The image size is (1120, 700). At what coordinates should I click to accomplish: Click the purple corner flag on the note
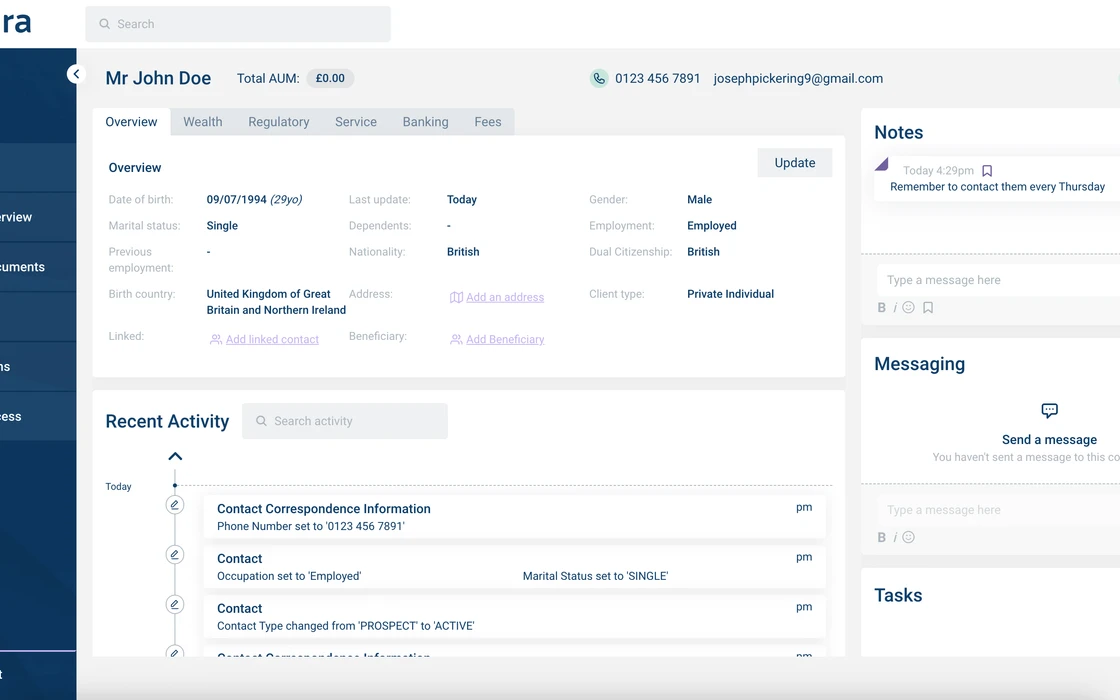pyautogui.click(x=881, y=164)
